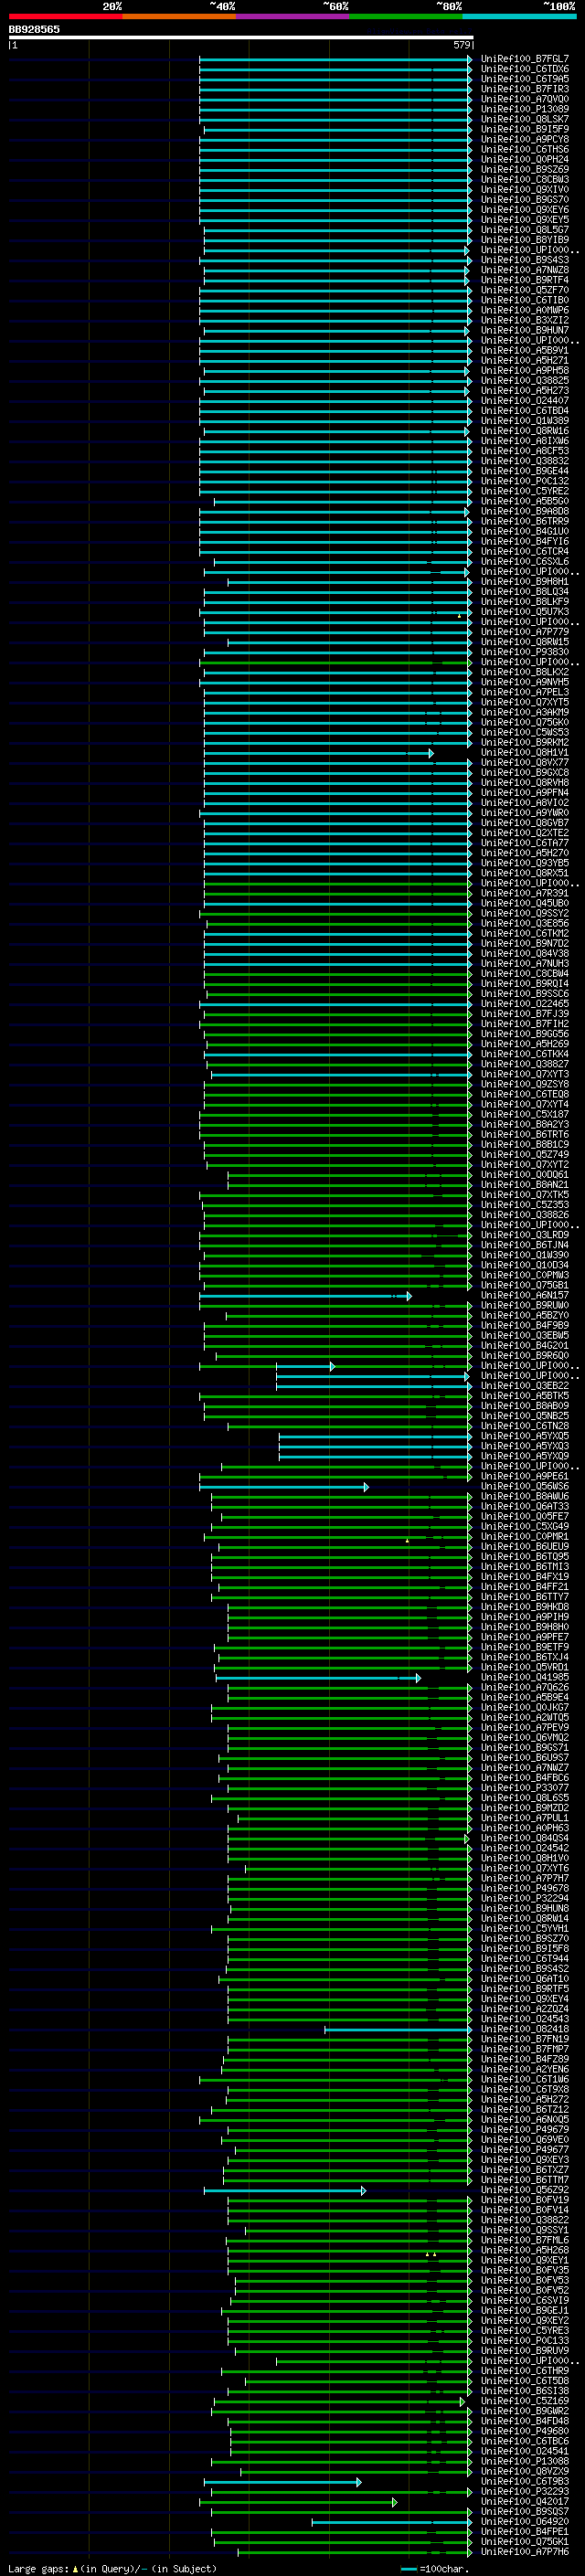The height and width of the screenshot is (2576, 585).
Task: Open hit UniRef100_C6SVI9
Action: (x=524, y=2300)
